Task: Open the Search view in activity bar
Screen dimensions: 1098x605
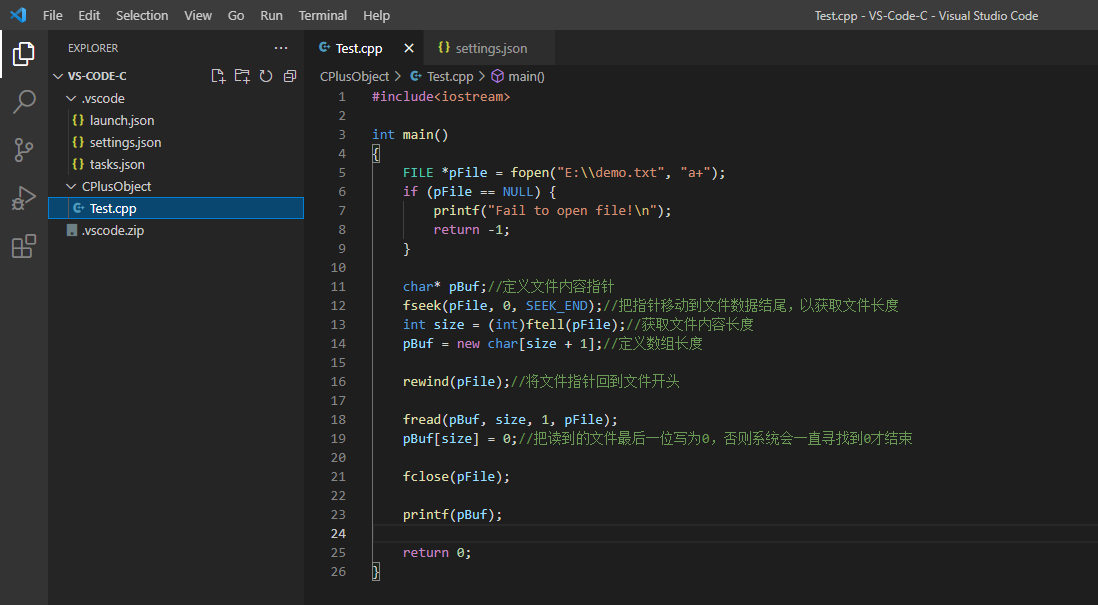Action: pyautogui.click(x=24, y=102)
